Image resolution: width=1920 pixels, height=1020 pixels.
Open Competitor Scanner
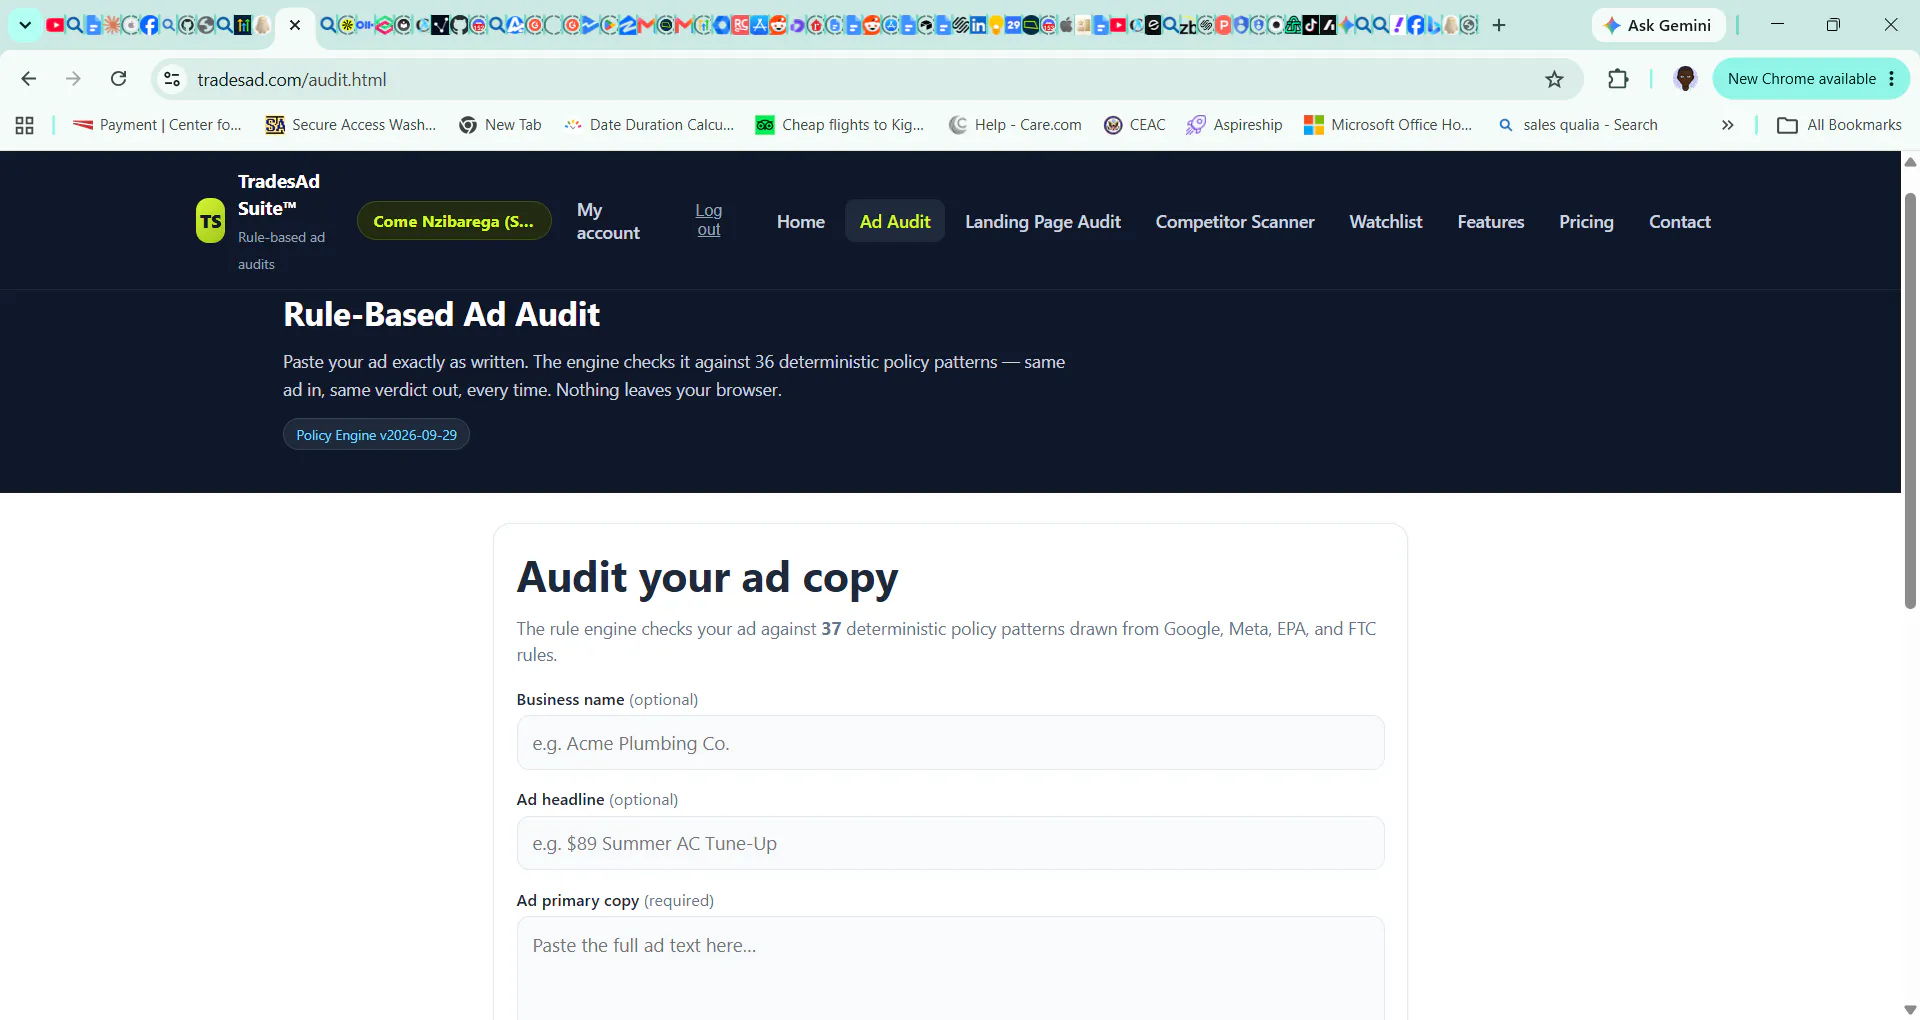pyautogui.click(x=1235, y=221)
